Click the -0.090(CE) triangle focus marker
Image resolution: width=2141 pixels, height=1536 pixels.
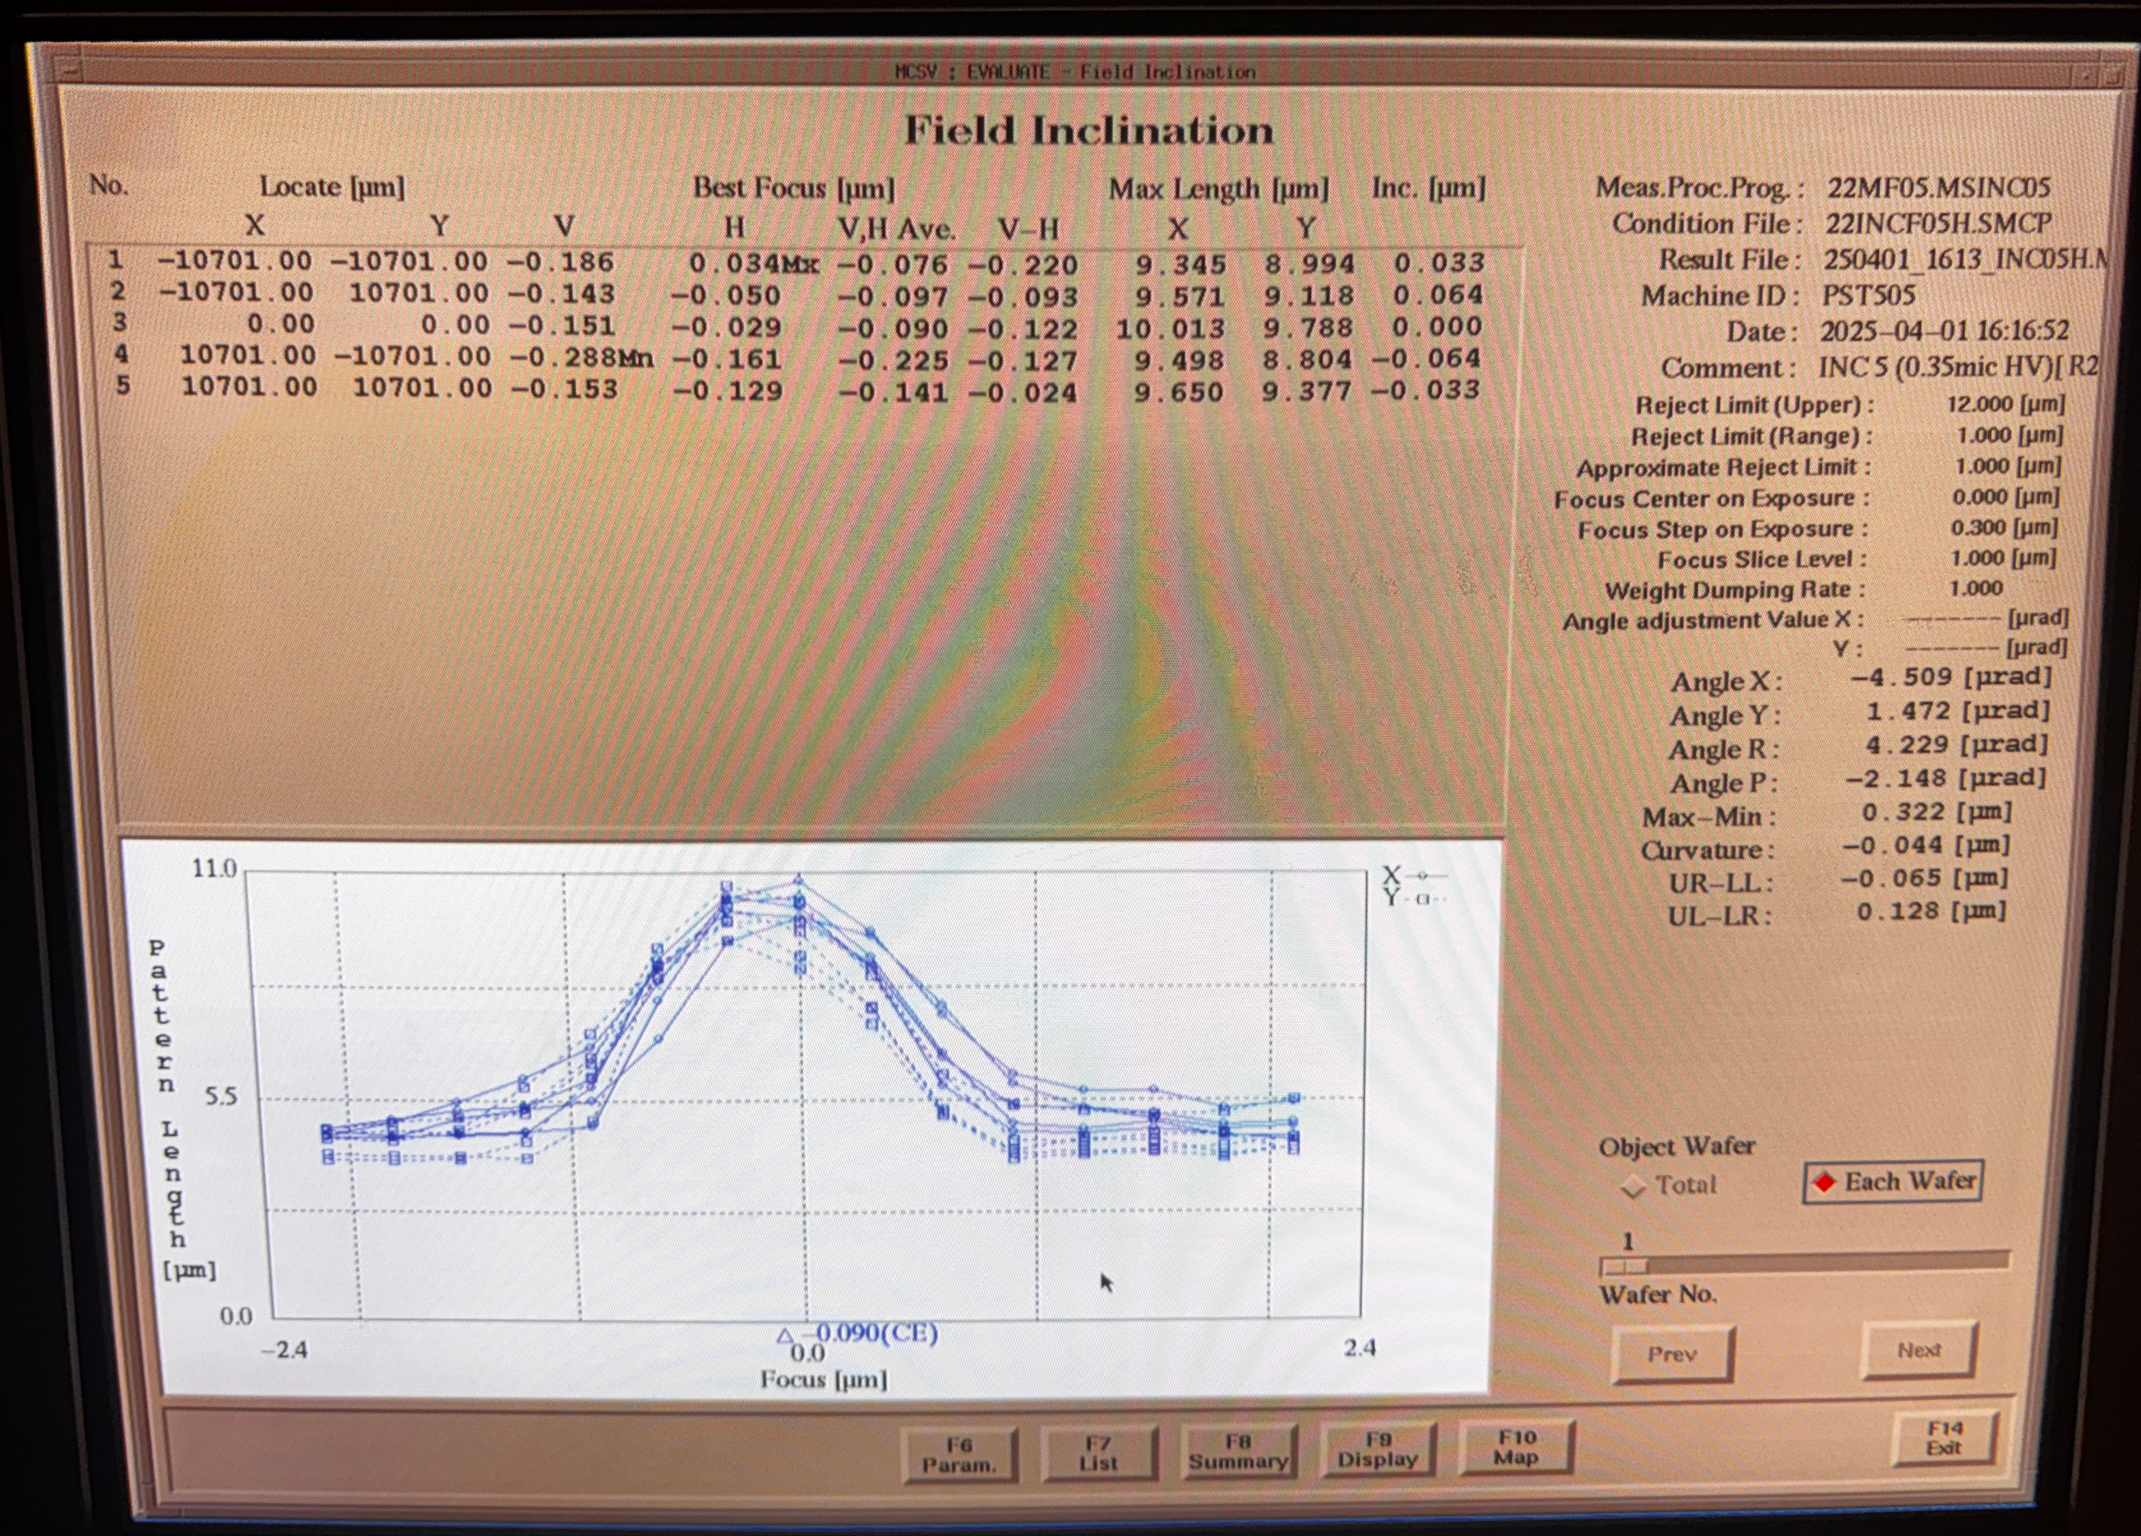click(785, 1335)
